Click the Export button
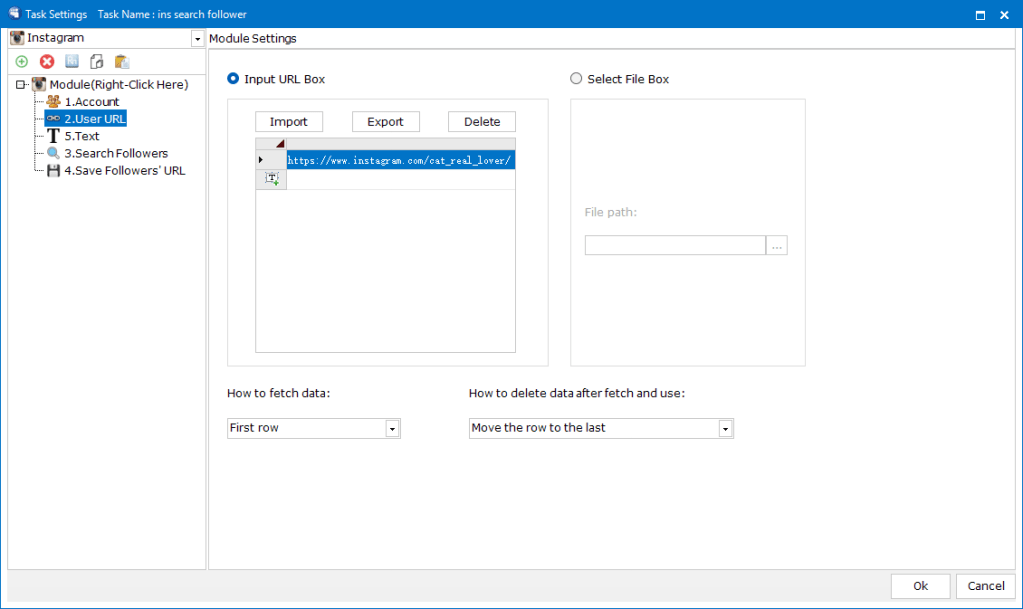The height and width of the screenshot is (609, 1023). tap(385, 122)
